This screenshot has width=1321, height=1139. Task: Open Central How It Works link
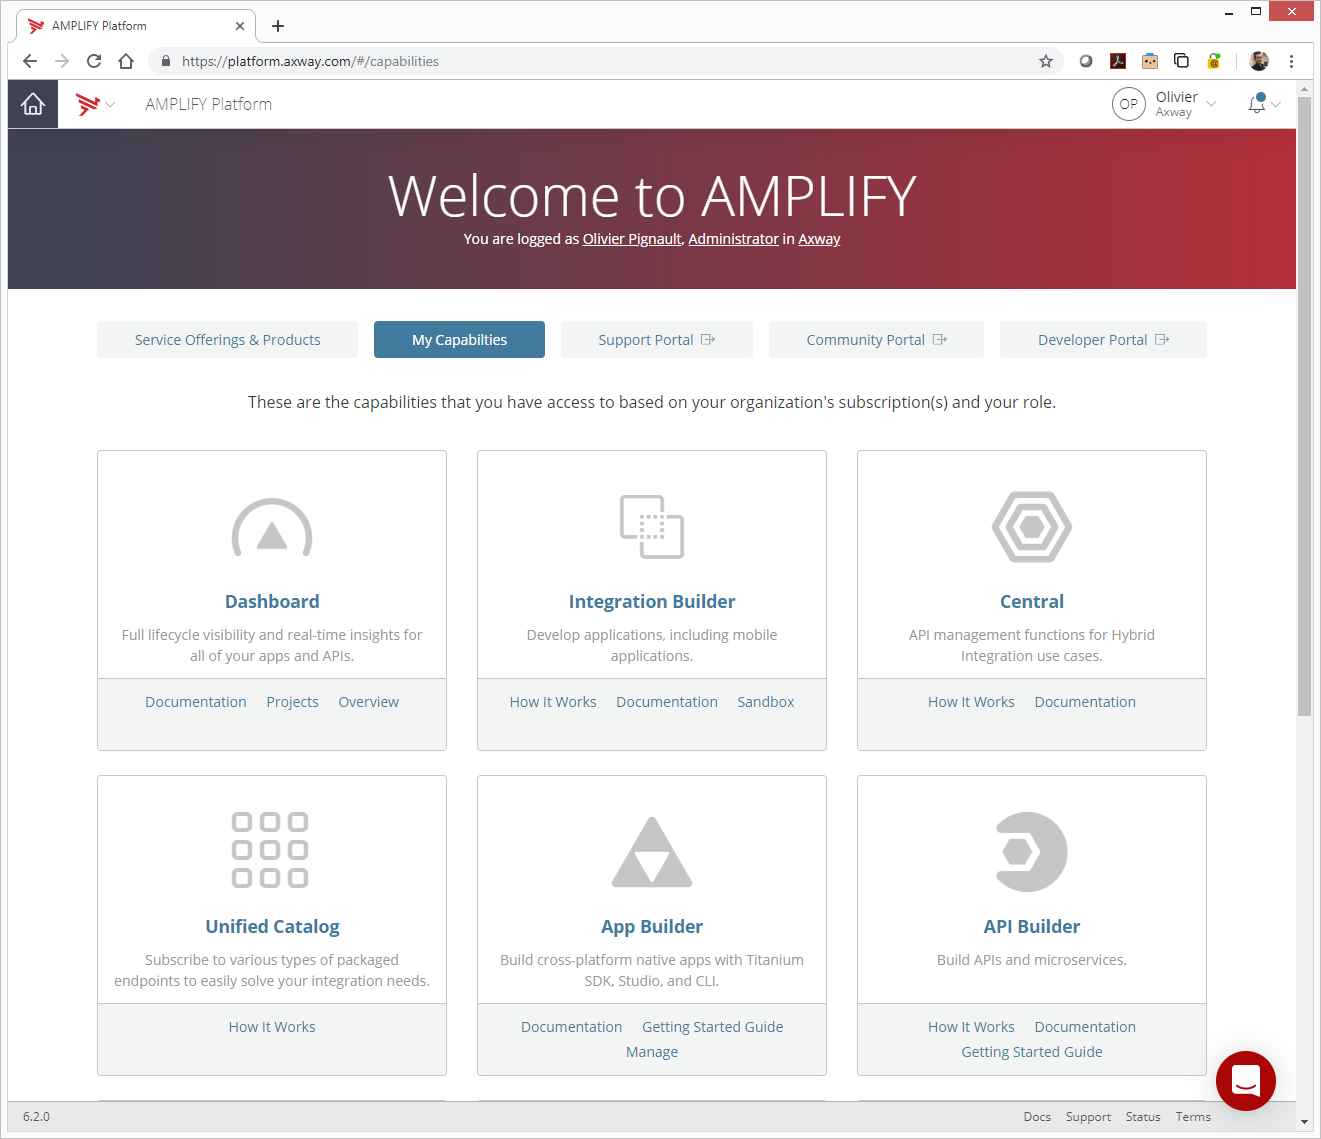click(971, 702)
